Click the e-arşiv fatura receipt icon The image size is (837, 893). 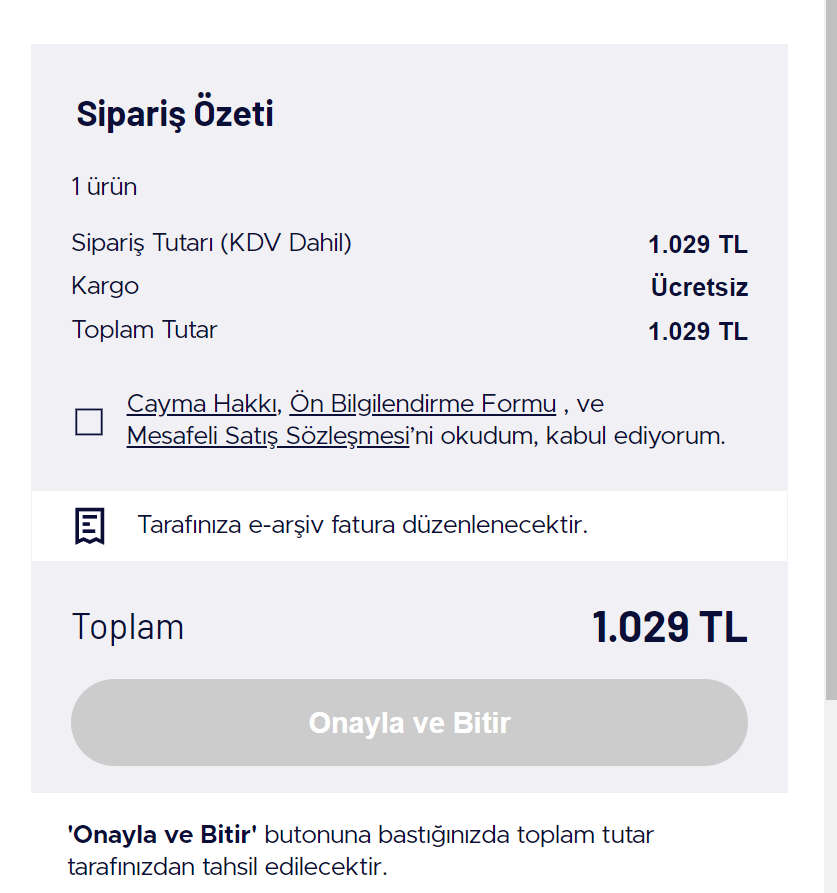pyautogui.click(x=90, y=524)
